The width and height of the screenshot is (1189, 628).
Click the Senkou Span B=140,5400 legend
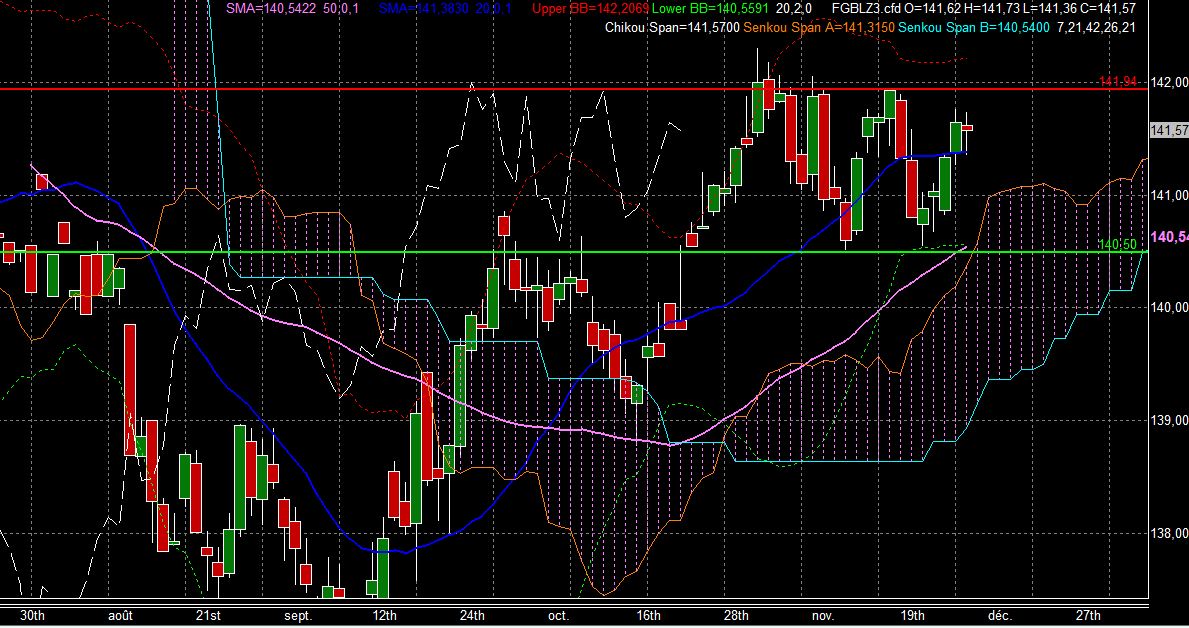pyautogui.click(x=974, y=27)
